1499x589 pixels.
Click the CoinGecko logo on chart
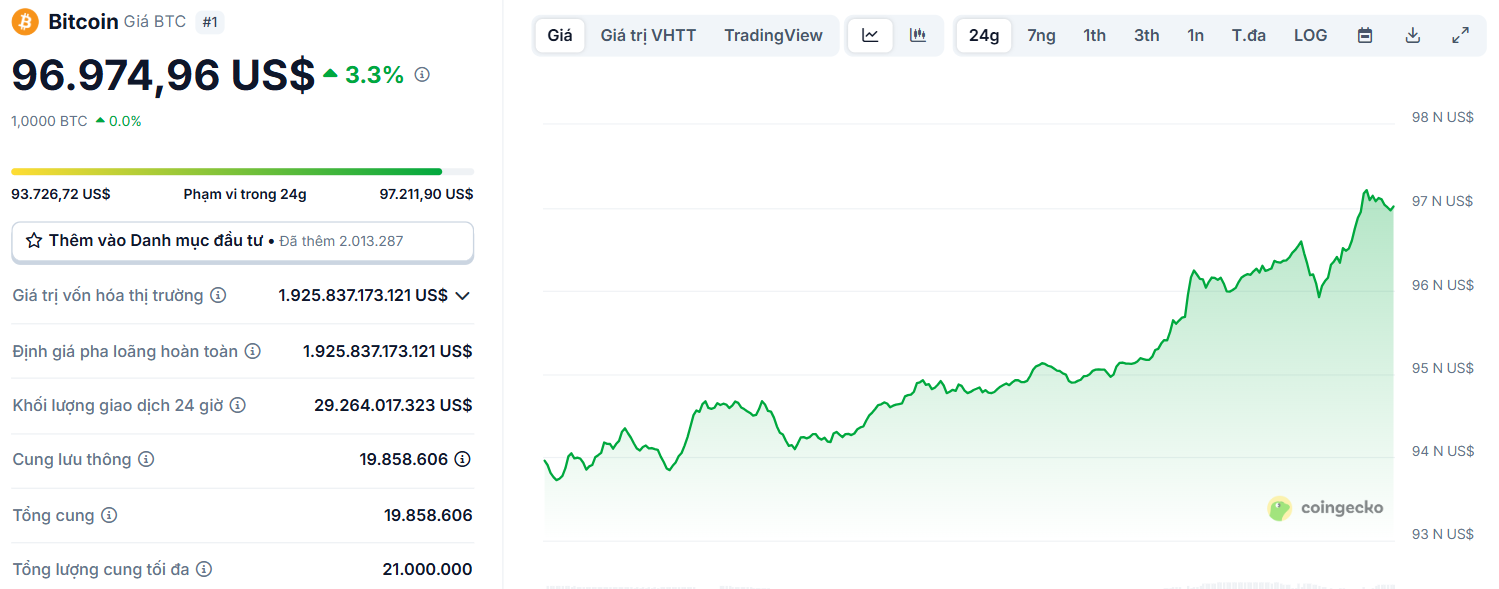click(x=1325, y=508)
